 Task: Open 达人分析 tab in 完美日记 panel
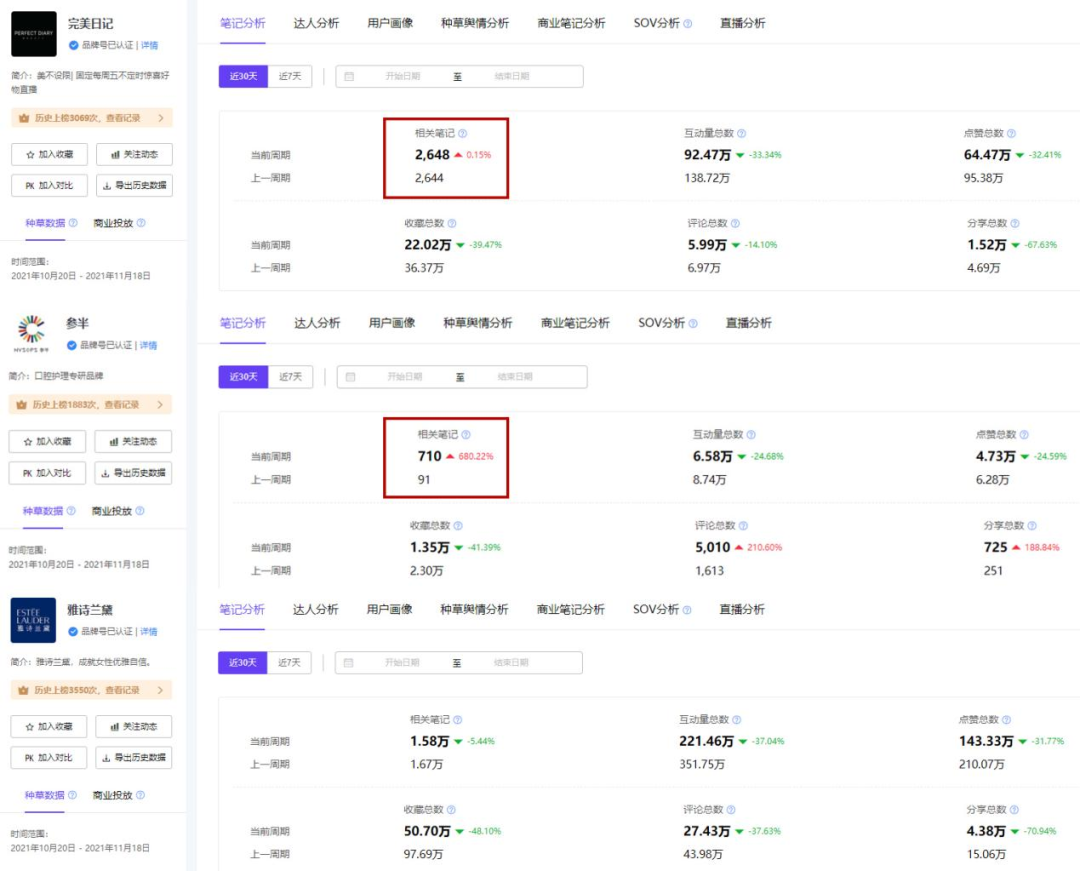(316, 23)
